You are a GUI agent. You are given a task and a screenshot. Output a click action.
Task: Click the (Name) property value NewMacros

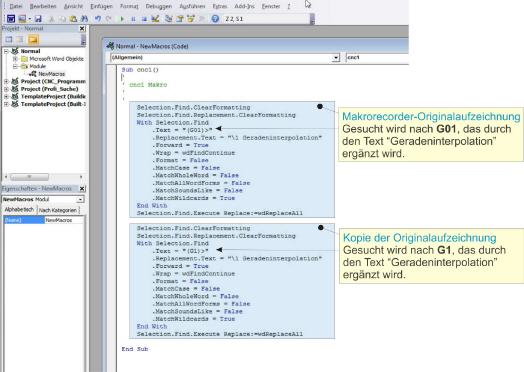pyautogui.click(x=64, y=220)
